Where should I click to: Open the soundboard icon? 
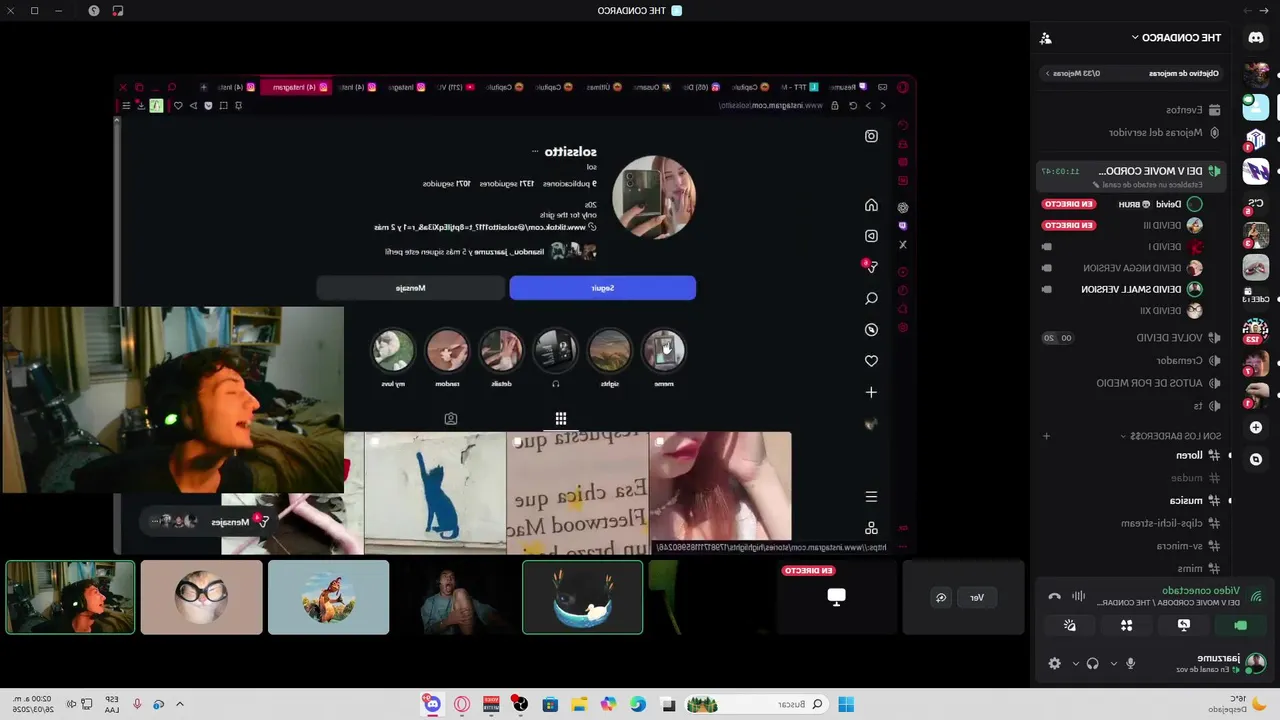(1070, 625)
